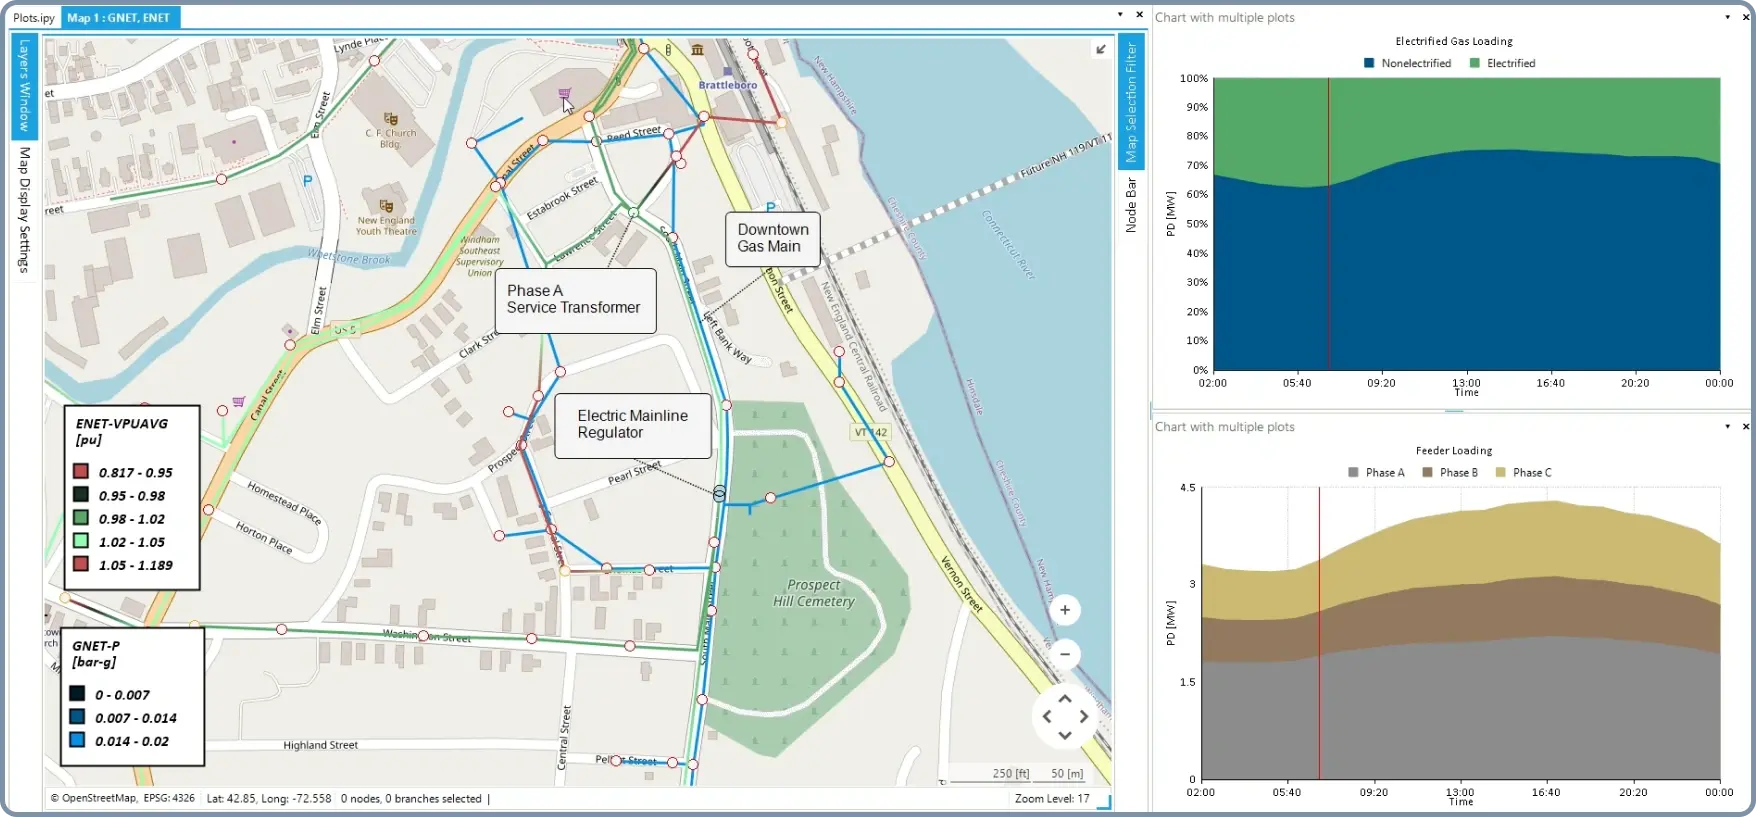Viewport: 1756px width, 817px height.
Task: Pan the map down with arrow control
Action: 1065,735
